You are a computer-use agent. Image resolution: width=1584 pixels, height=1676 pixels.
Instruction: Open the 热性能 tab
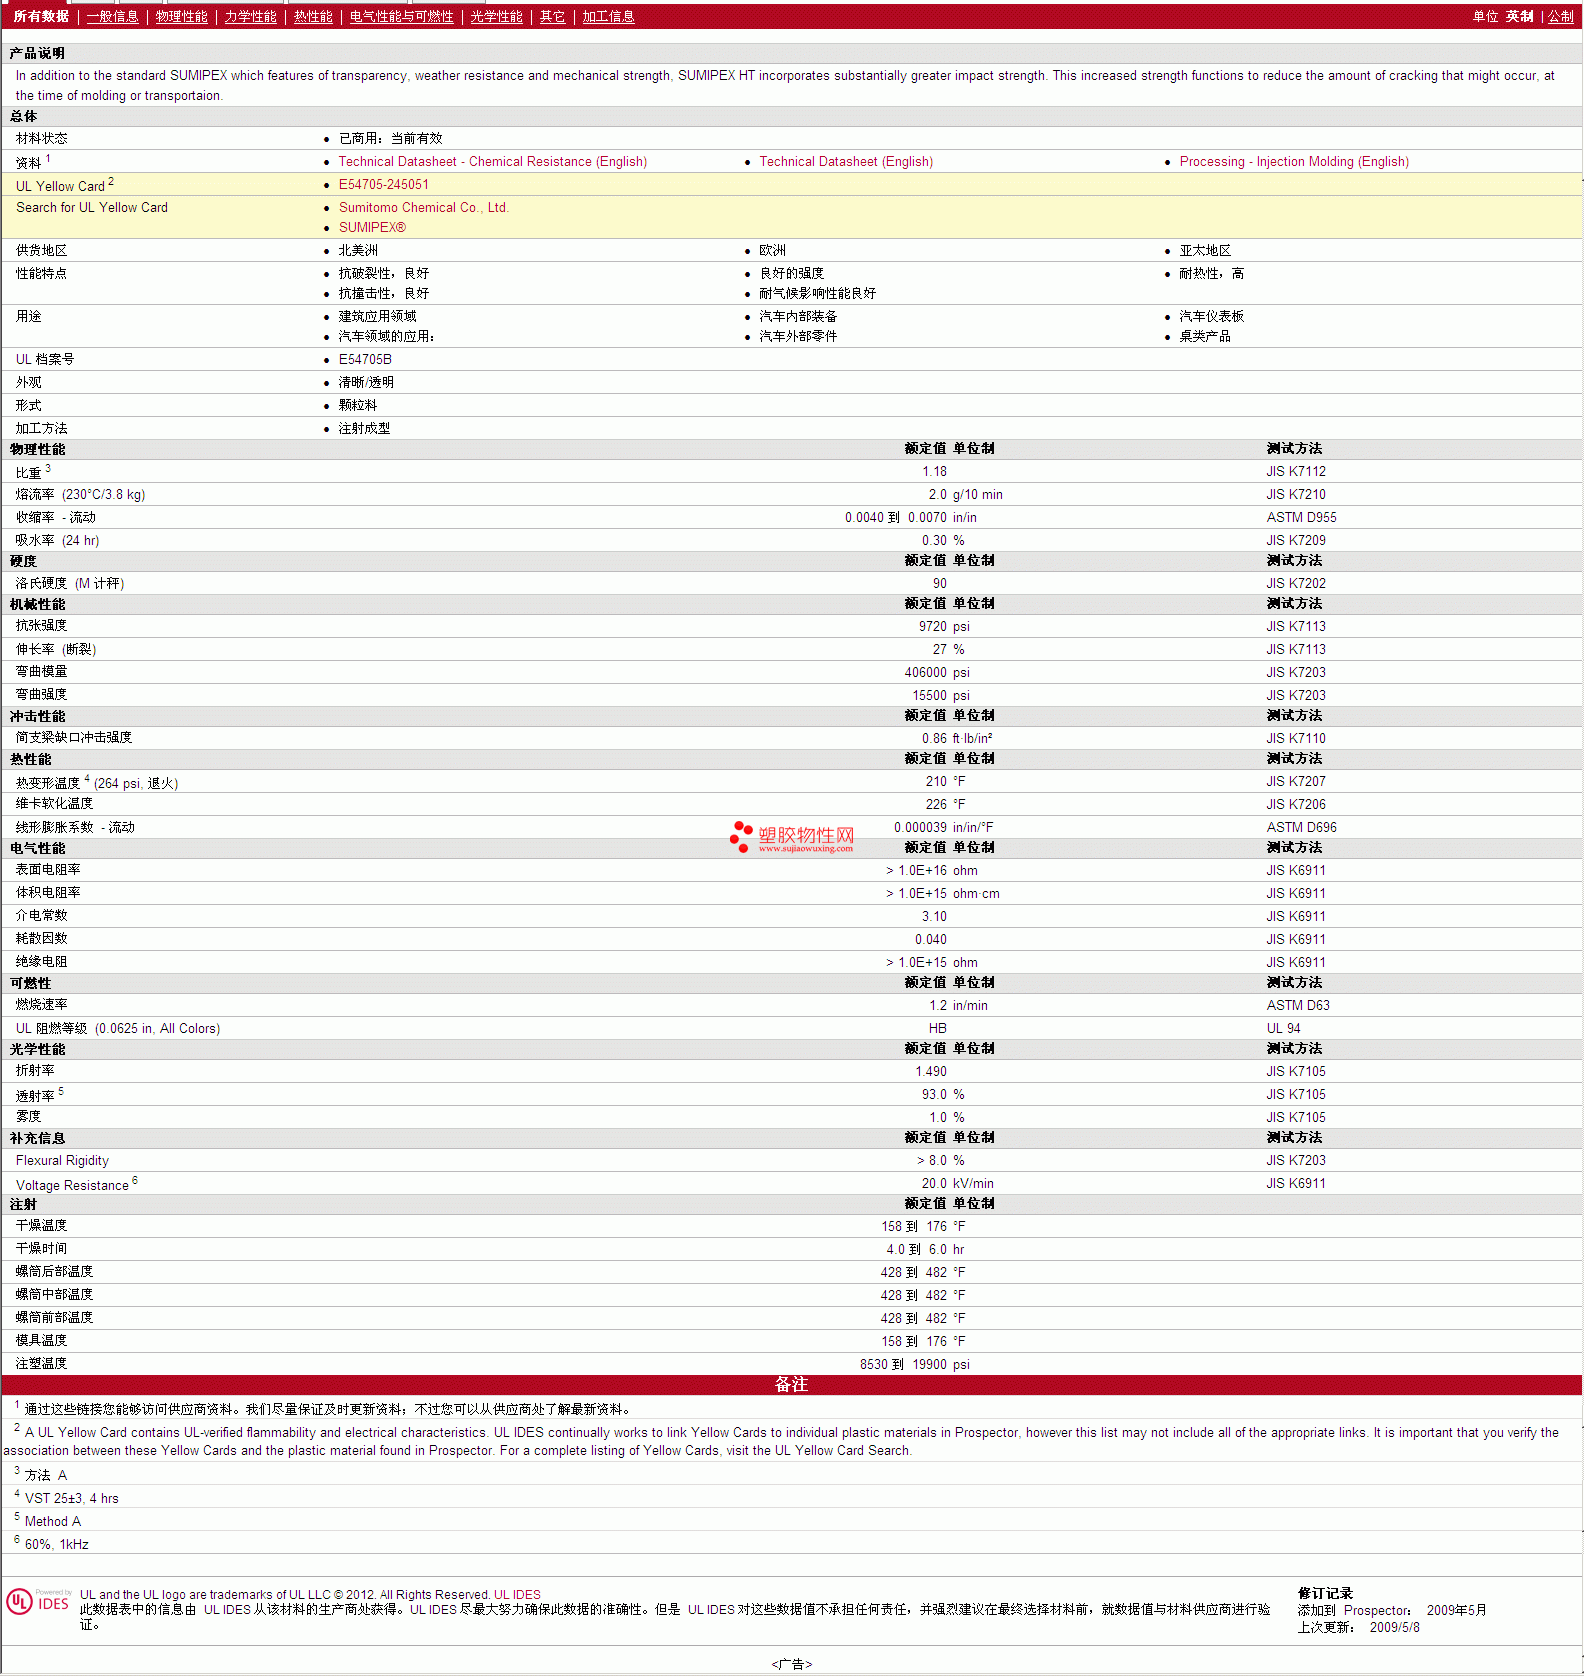pos(313,17)
